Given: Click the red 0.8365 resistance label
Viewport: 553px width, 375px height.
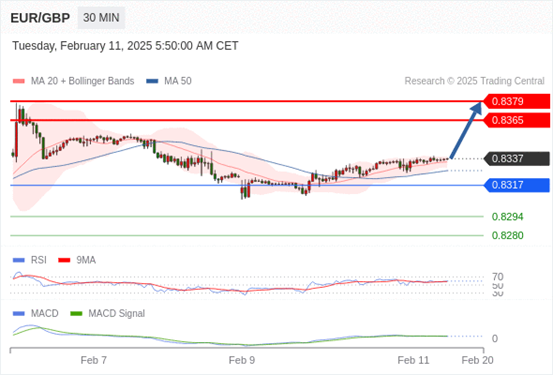Looking at the screenshot, I should click(x=516, y=120).
